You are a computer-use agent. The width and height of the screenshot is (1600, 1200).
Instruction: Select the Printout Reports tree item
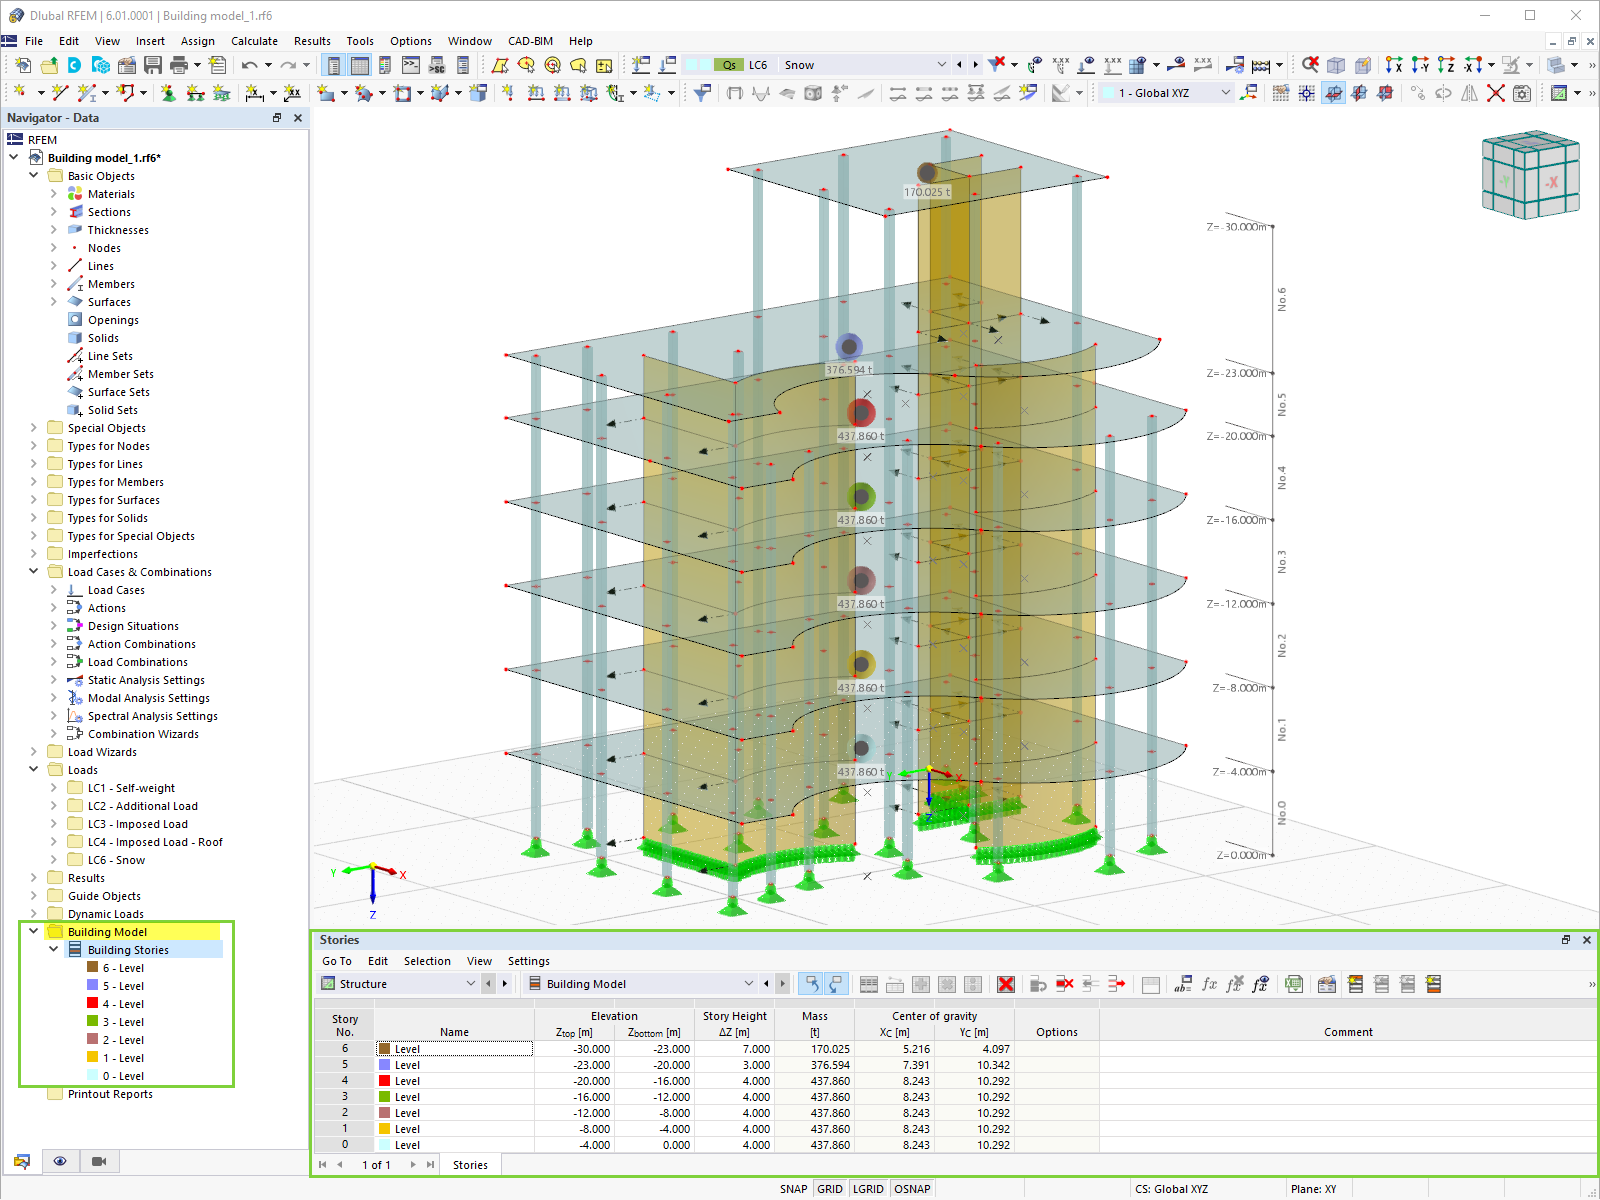click(110, 1094)
